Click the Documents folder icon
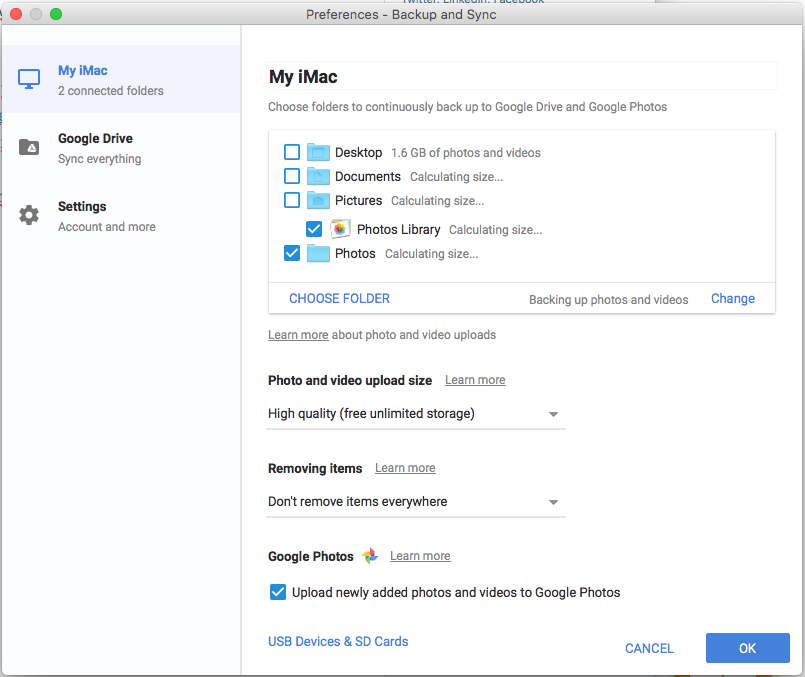 [318, 176]
